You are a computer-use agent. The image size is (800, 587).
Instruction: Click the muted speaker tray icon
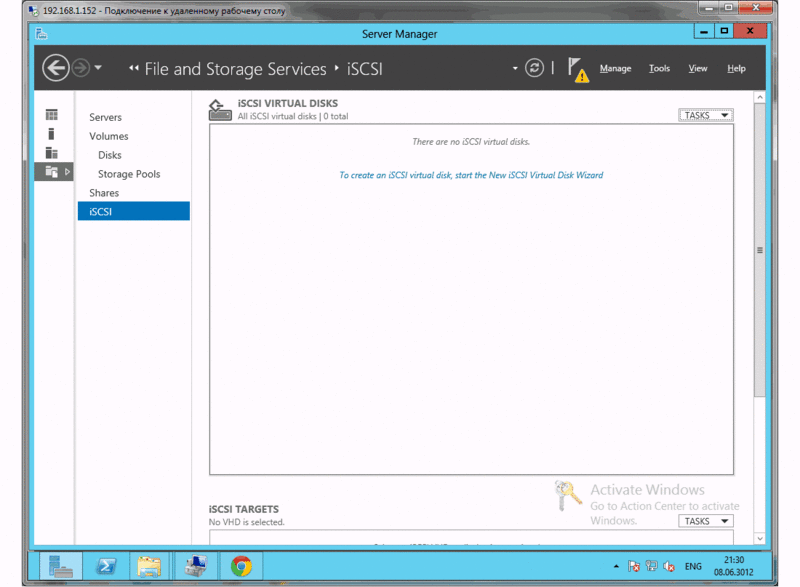669,566
